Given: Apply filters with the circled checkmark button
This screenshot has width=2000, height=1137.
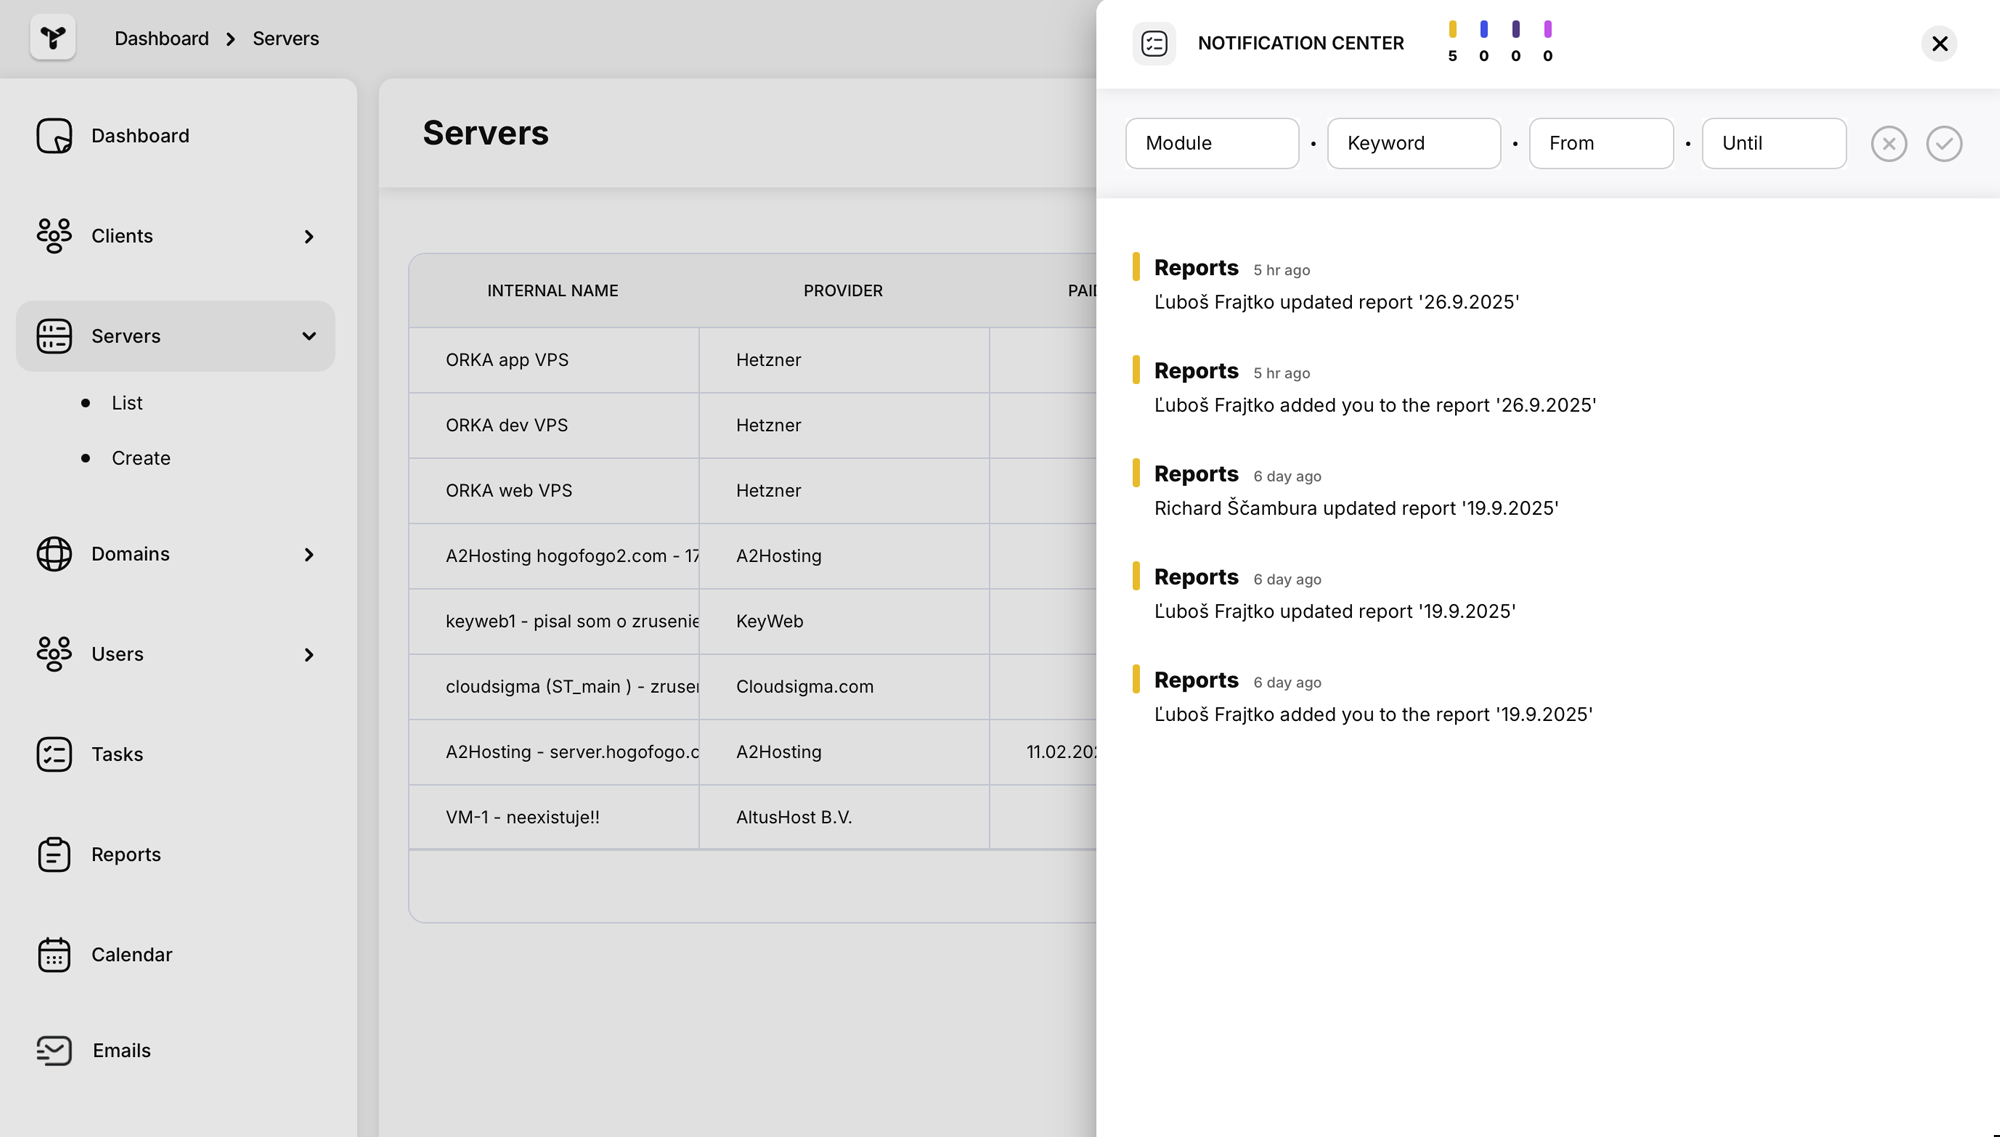Looking at the screenshot, I should pyautogui.click(x=1943, y=144).
